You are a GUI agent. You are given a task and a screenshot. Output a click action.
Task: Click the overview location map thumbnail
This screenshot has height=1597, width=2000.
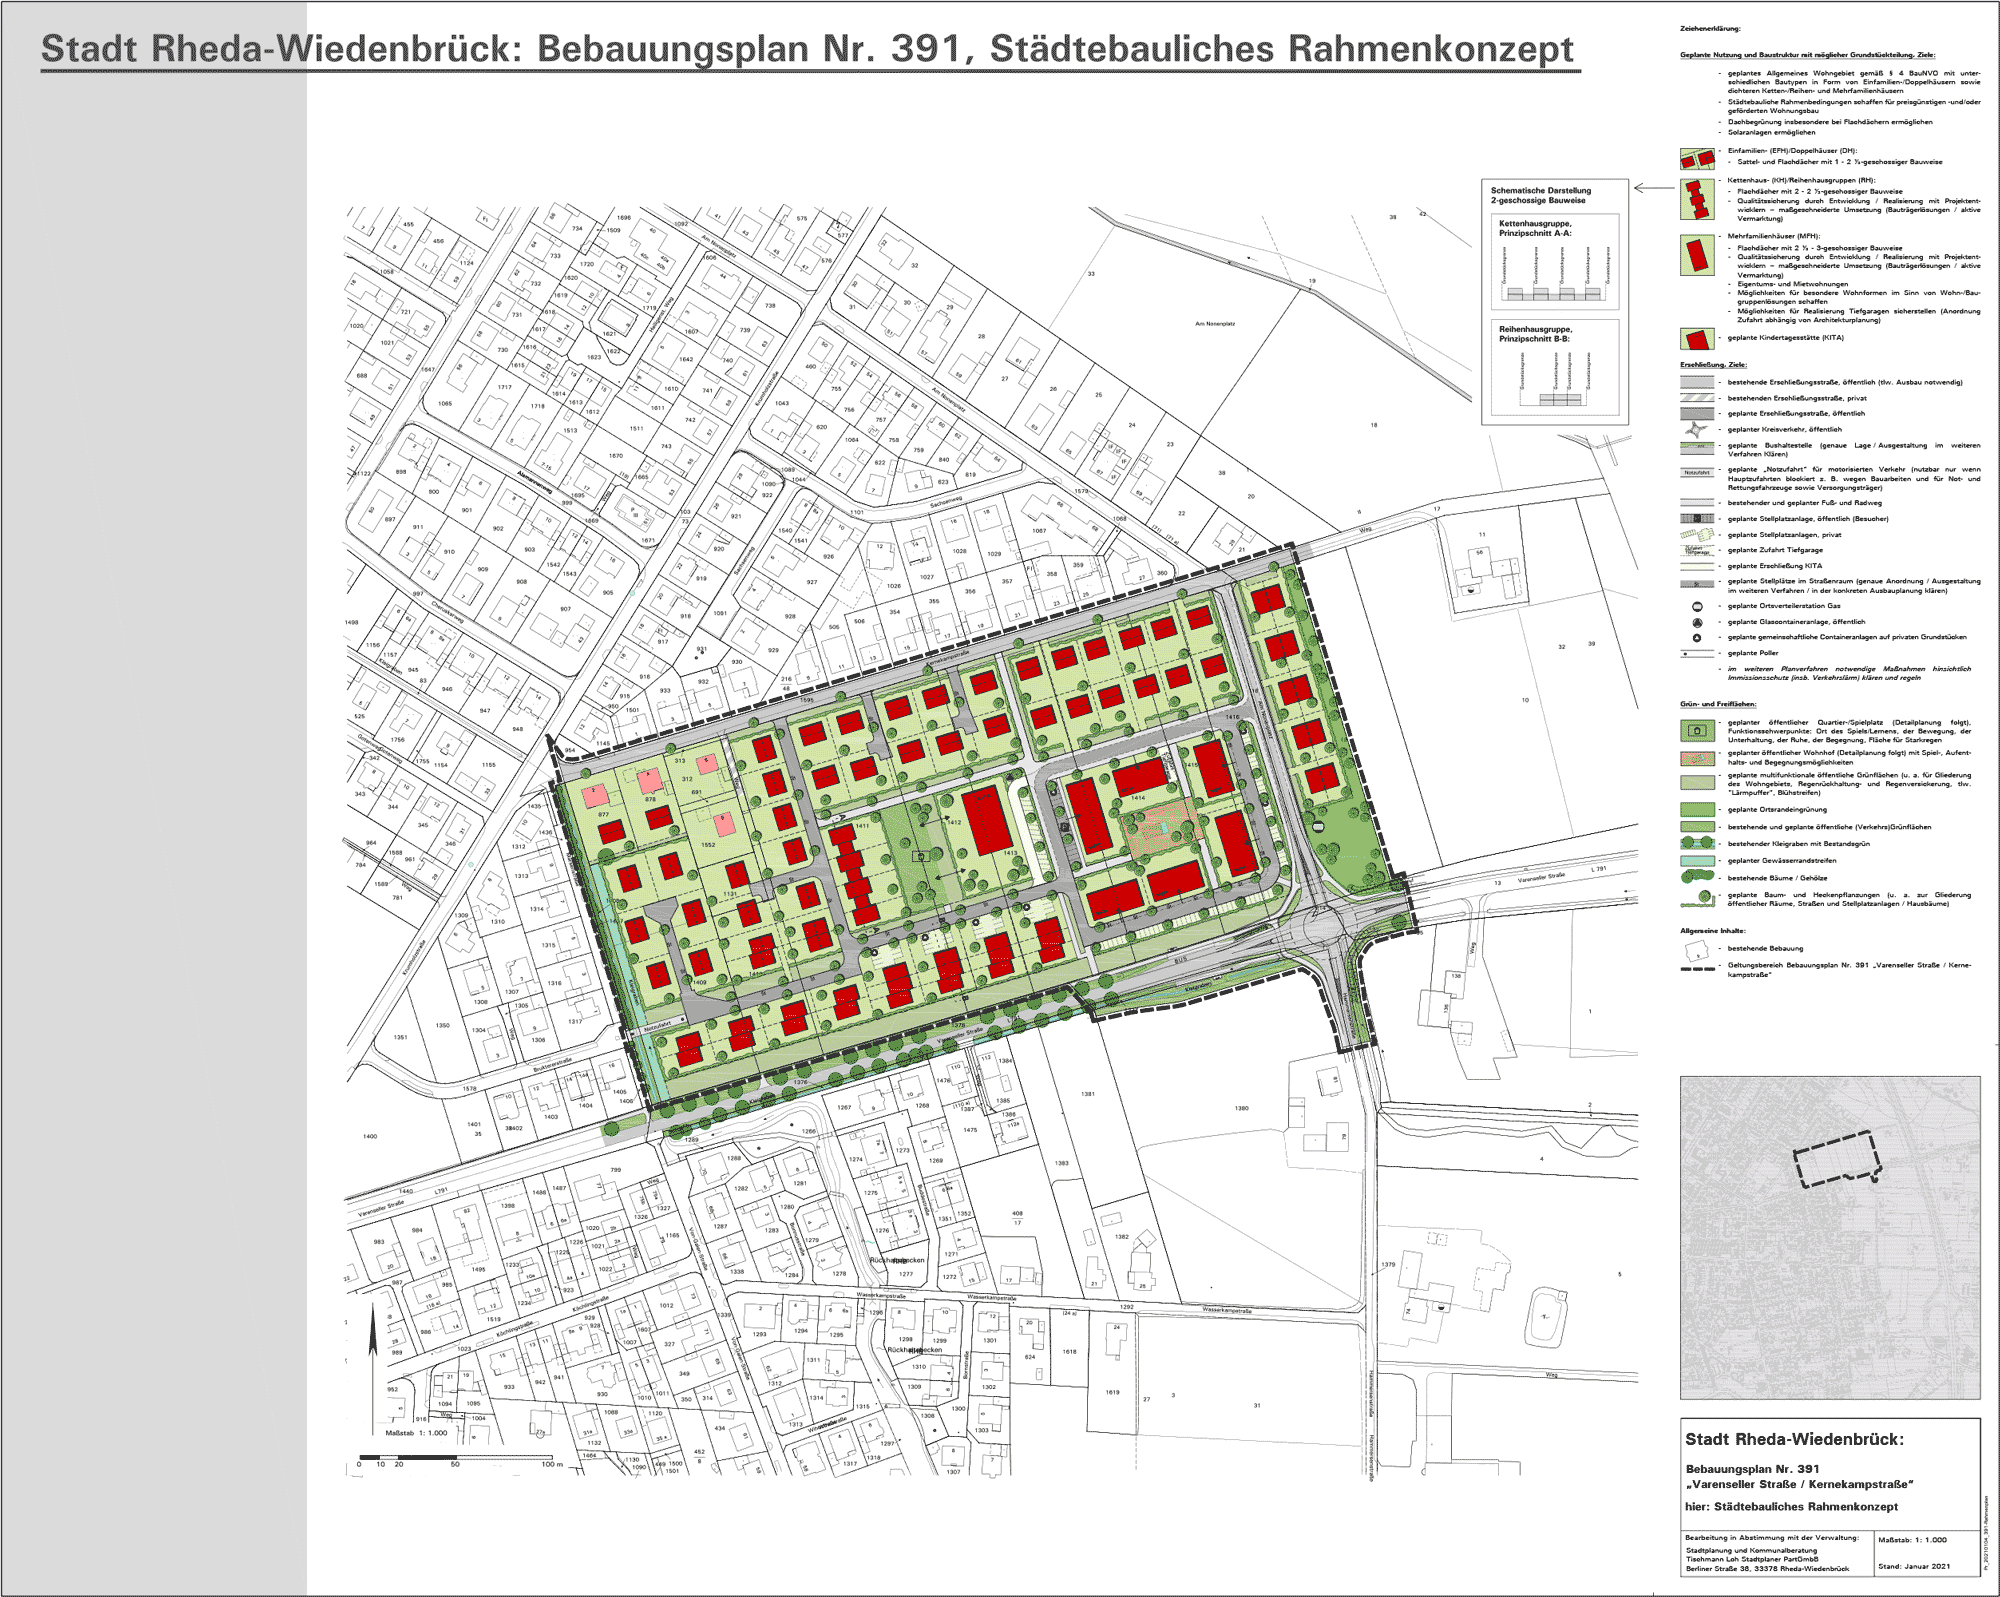pos(1829,1237)
